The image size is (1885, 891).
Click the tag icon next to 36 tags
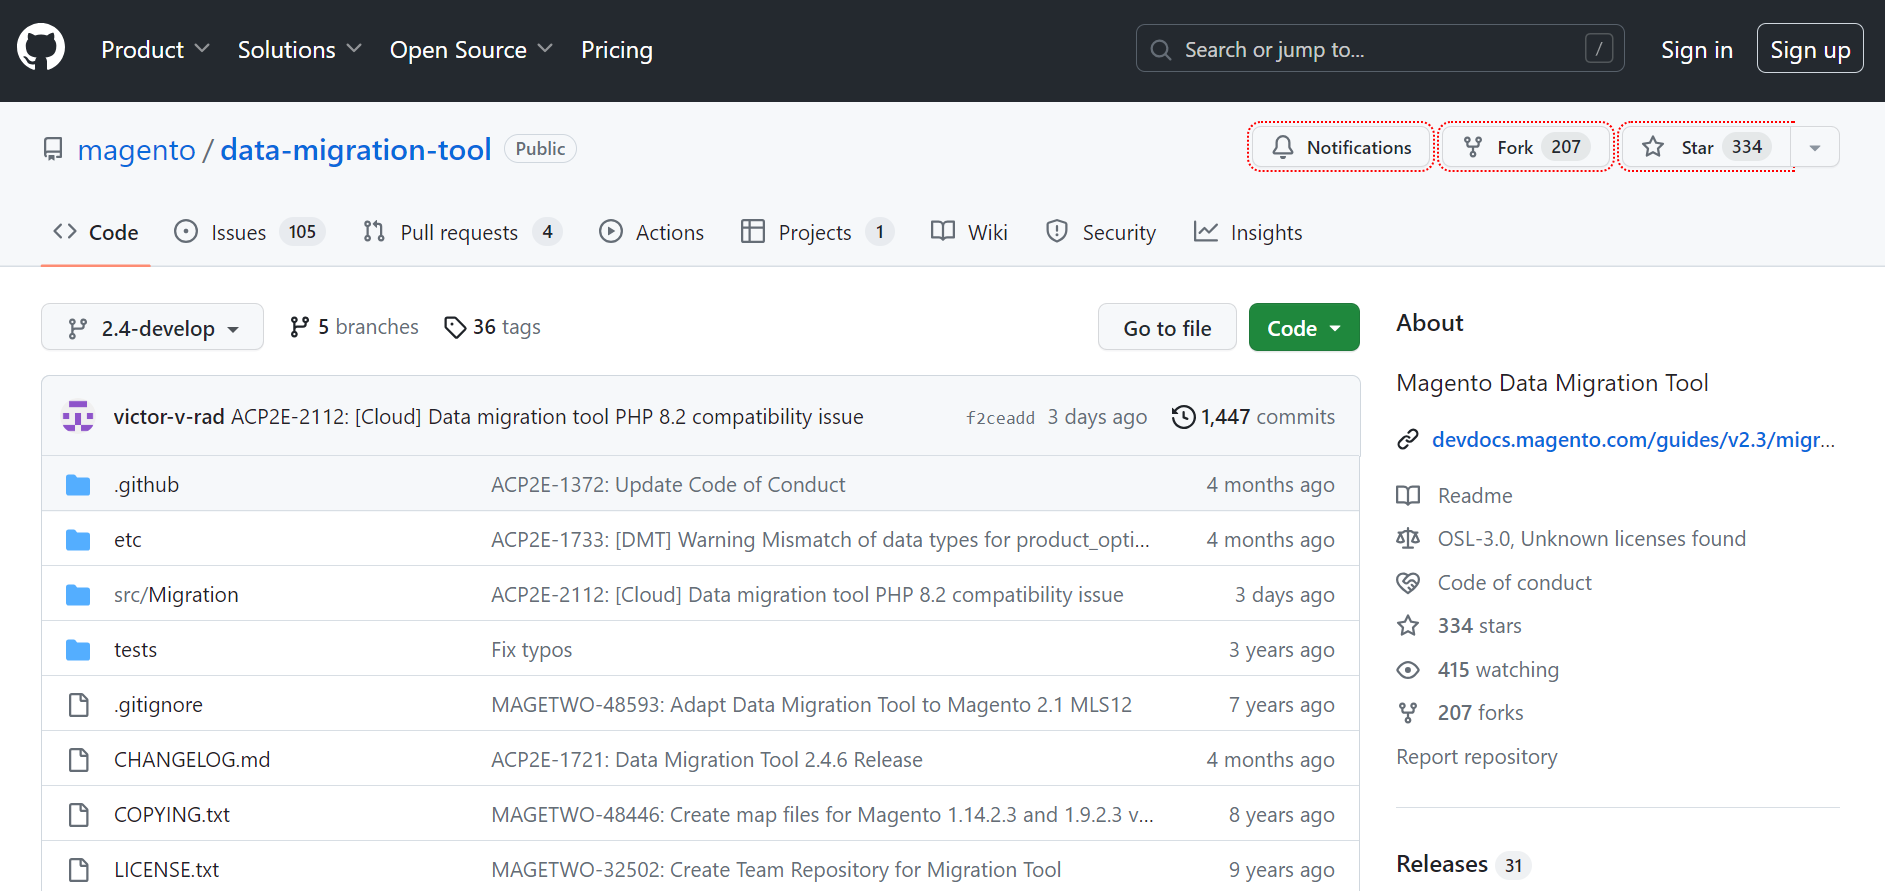455,327
